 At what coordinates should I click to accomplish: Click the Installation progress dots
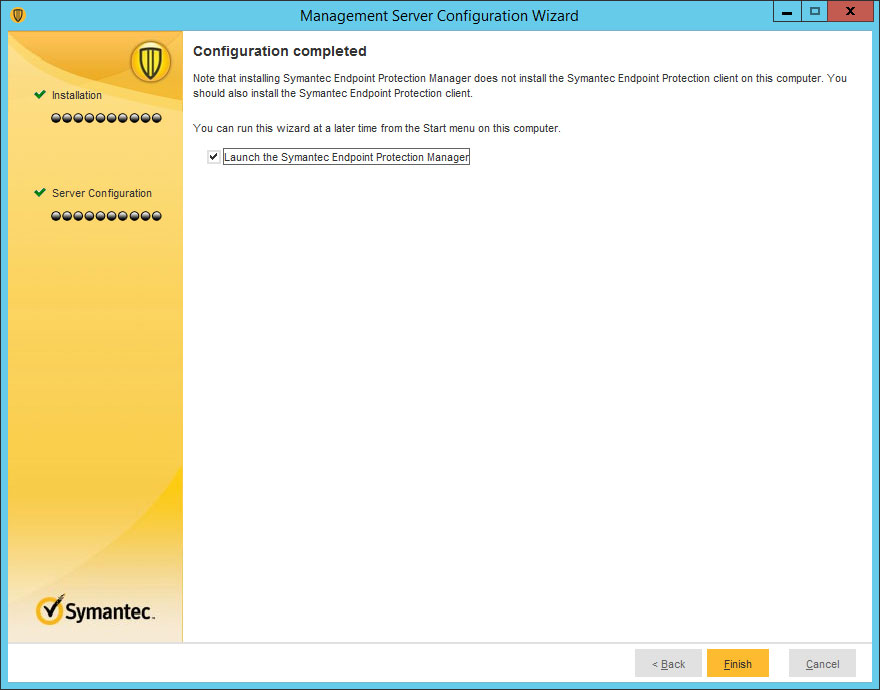click(106, 118)
